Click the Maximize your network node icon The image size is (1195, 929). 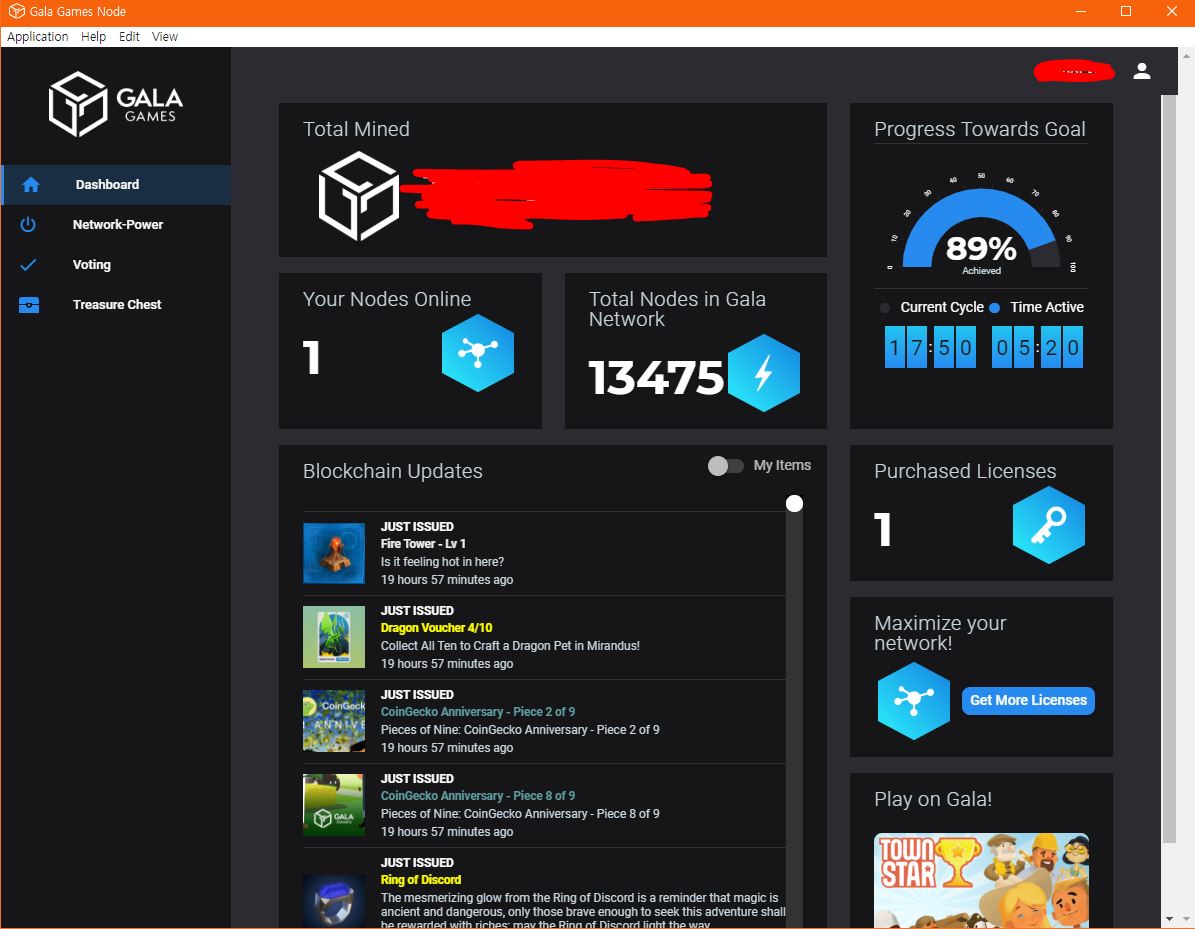[x=914, y=700]
